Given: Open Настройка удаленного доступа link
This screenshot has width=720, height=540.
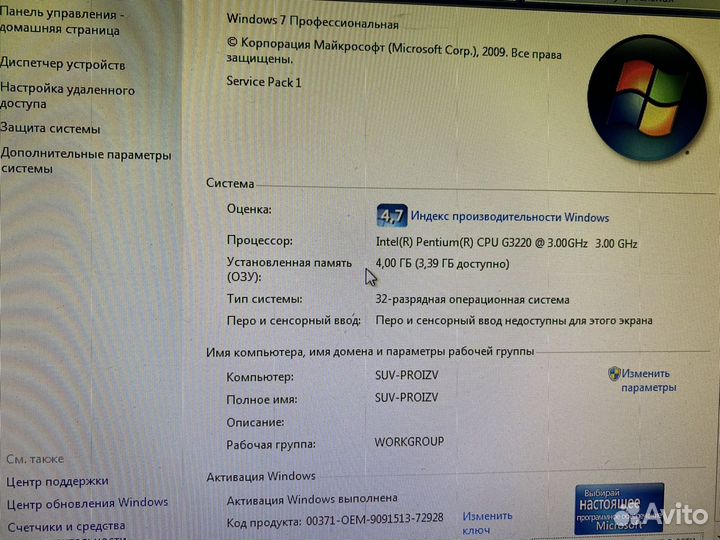Looking at the screenshot, I should point(67,96).
